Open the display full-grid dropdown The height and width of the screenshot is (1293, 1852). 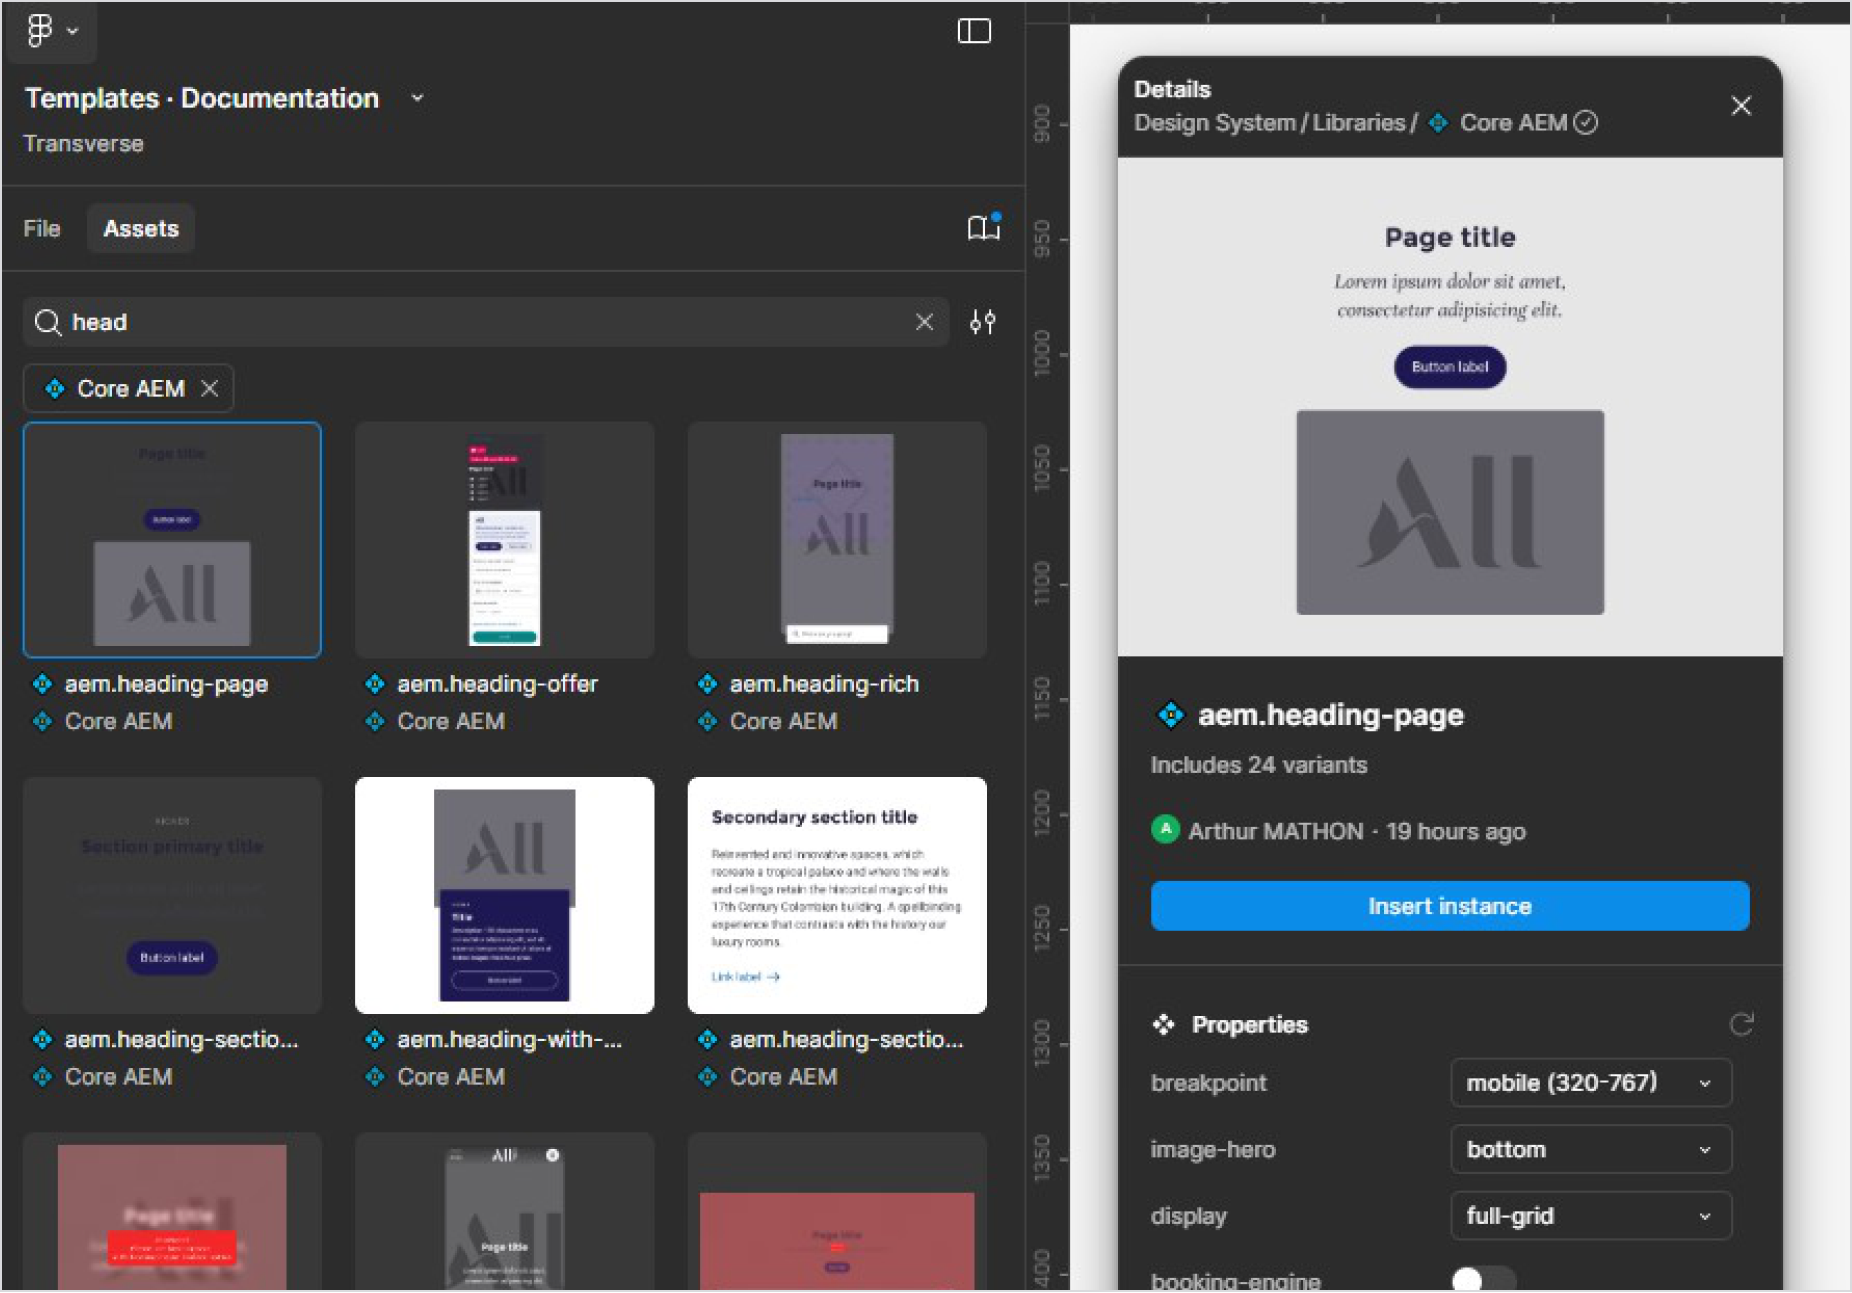pos(1589,1215)
